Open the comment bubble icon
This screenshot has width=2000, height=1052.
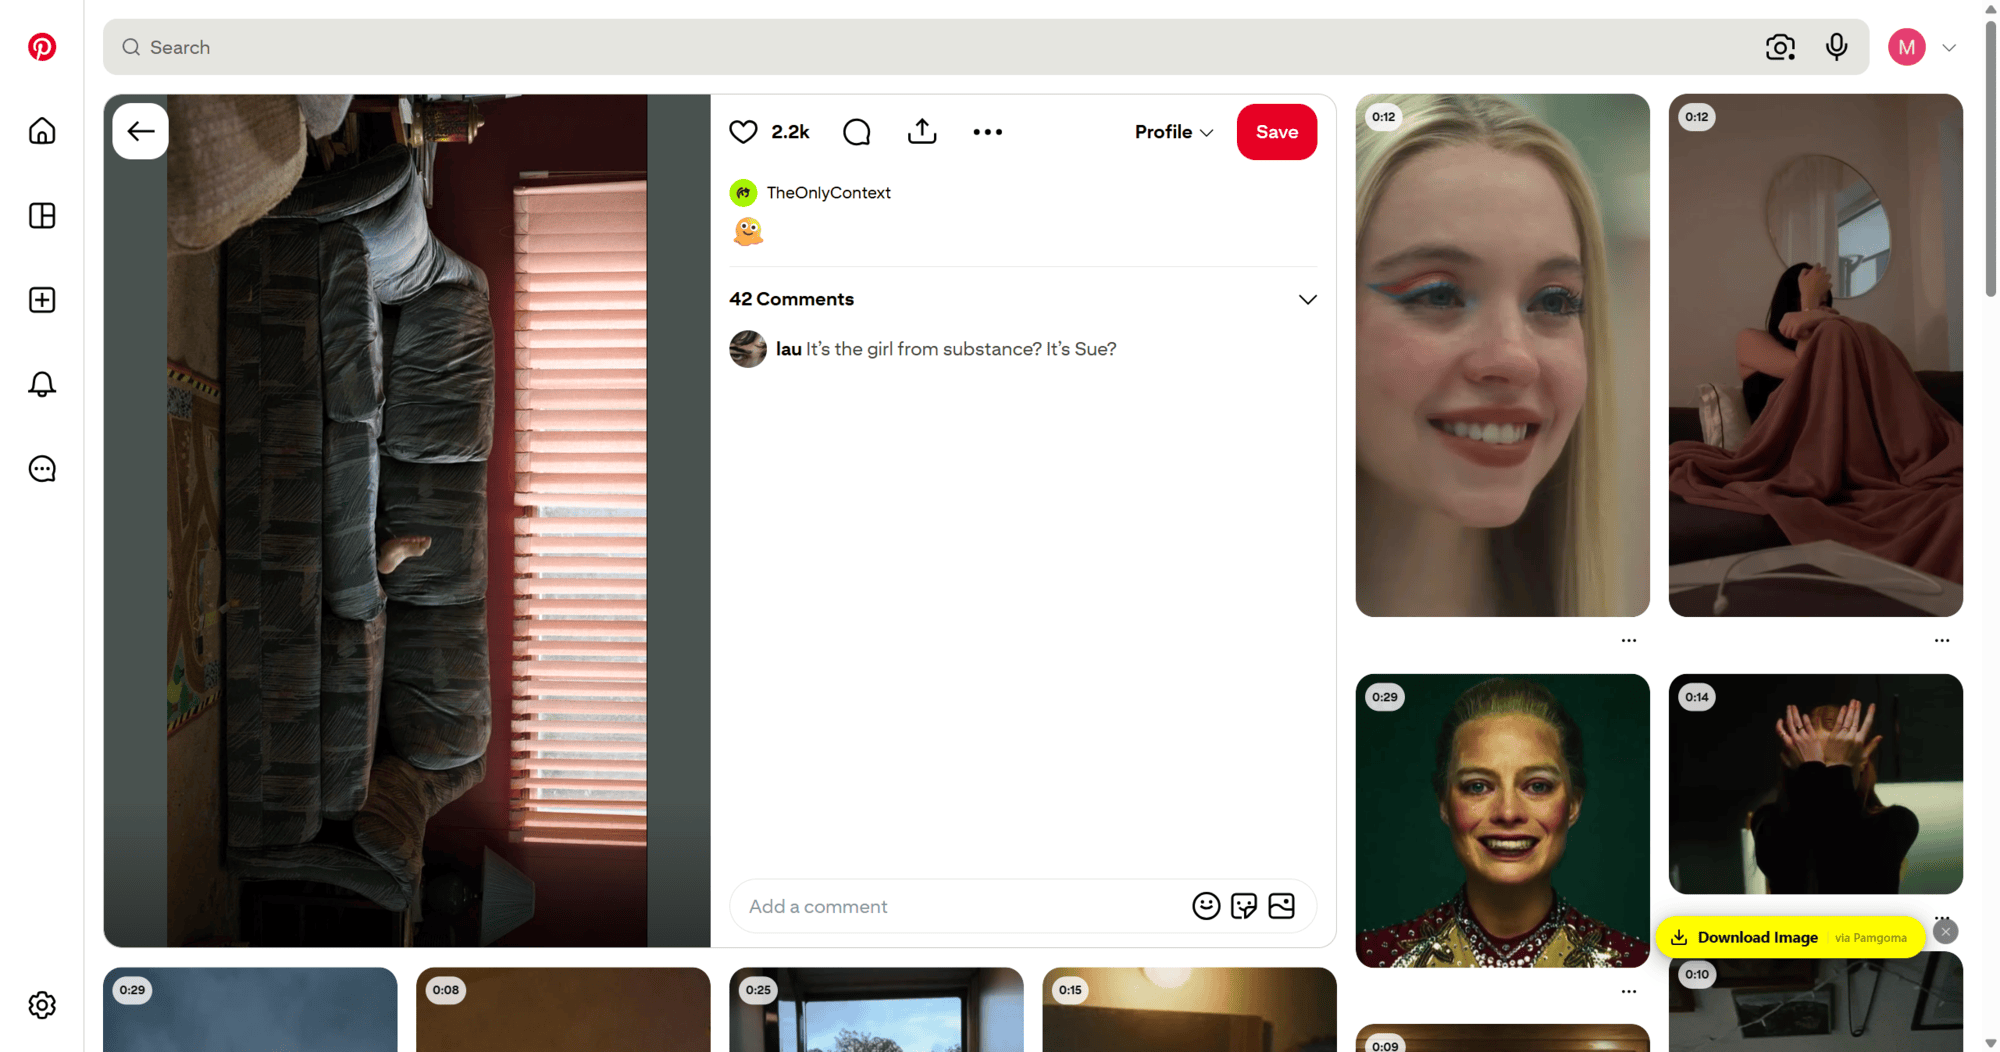(x=857, y=132)
